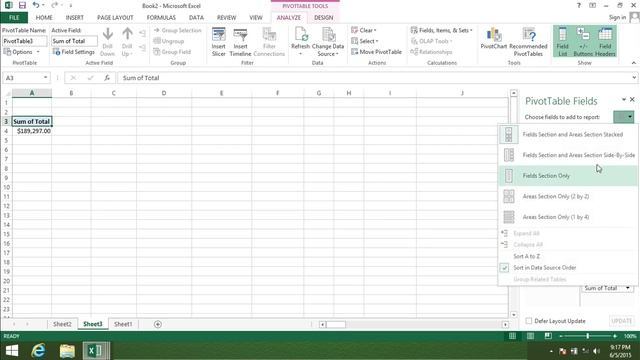This screenshot has width=640, height=360.
Task: Switch to the HOME tab
Action: pyautogui.click(x=44, y=18)
